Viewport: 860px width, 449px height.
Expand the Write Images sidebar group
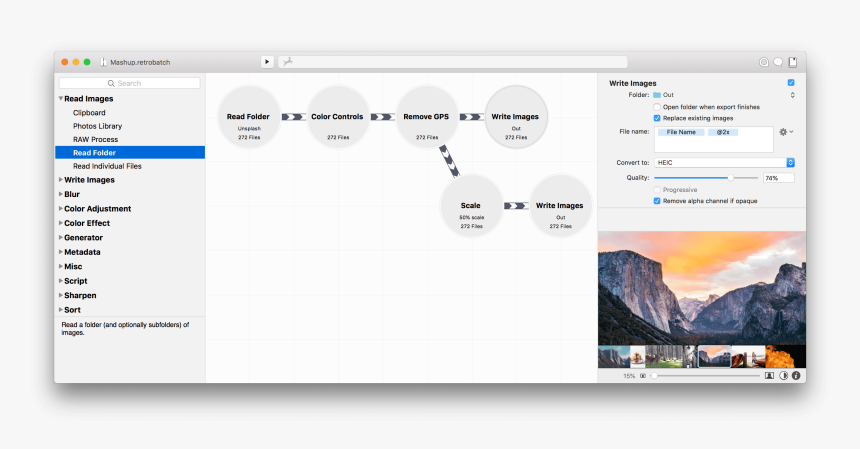pyautogui.click(x=60, y=180)
